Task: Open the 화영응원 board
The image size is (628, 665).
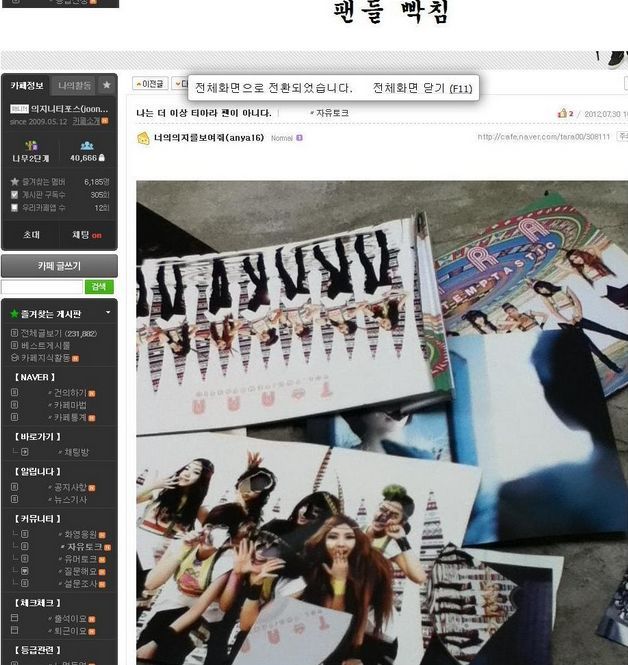Action: coord(80,534)
